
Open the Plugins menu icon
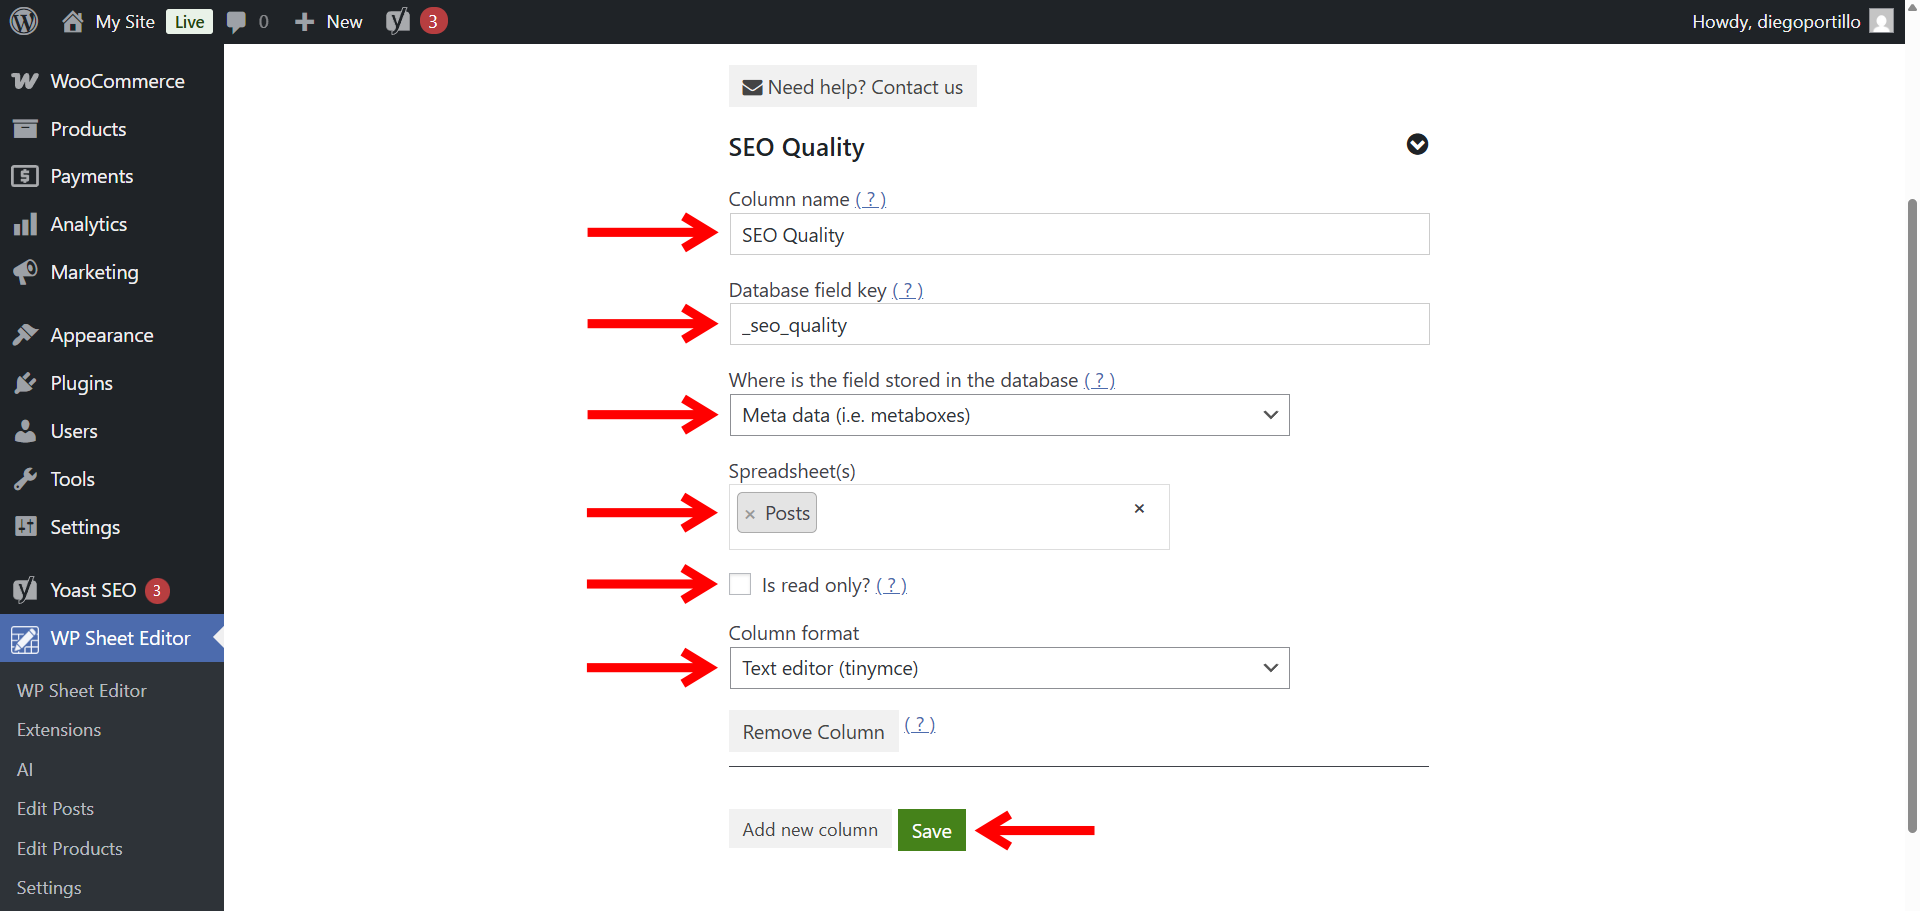point(25,383)
